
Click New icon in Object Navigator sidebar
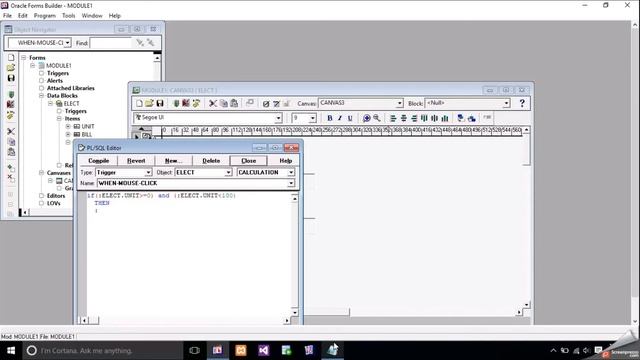point(11,58)
